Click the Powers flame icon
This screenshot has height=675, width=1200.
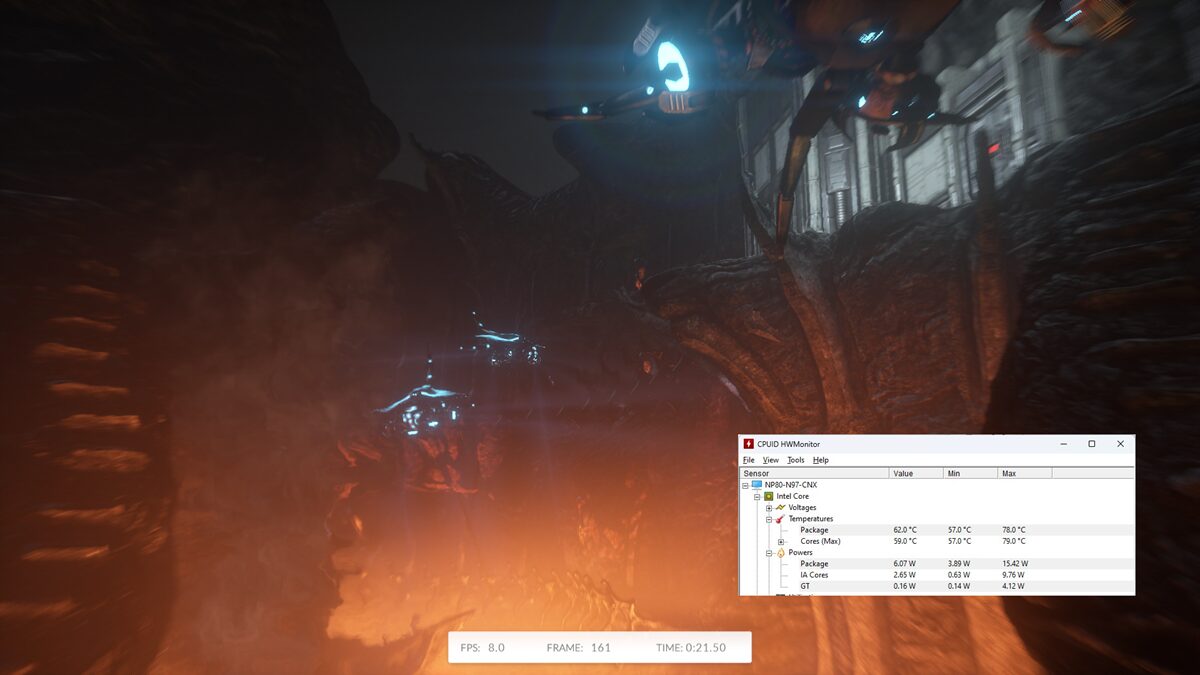(x=780, y=552)
